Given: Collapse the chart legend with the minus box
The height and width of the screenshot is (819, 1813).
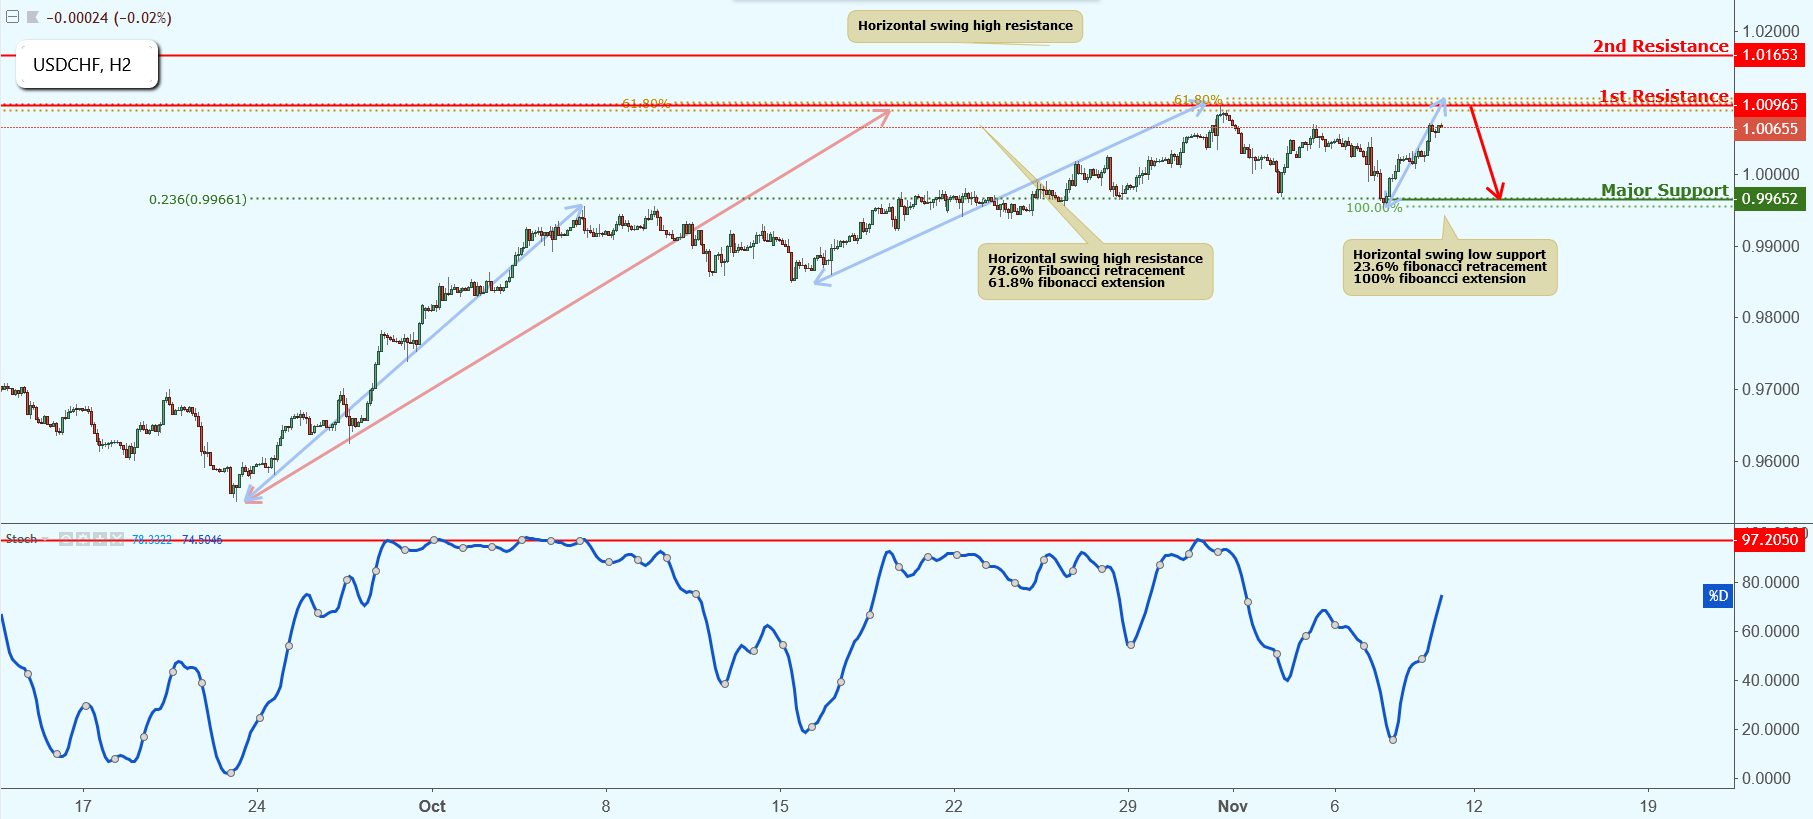Looking at the screenshot, I should click(x=12, y=17).
